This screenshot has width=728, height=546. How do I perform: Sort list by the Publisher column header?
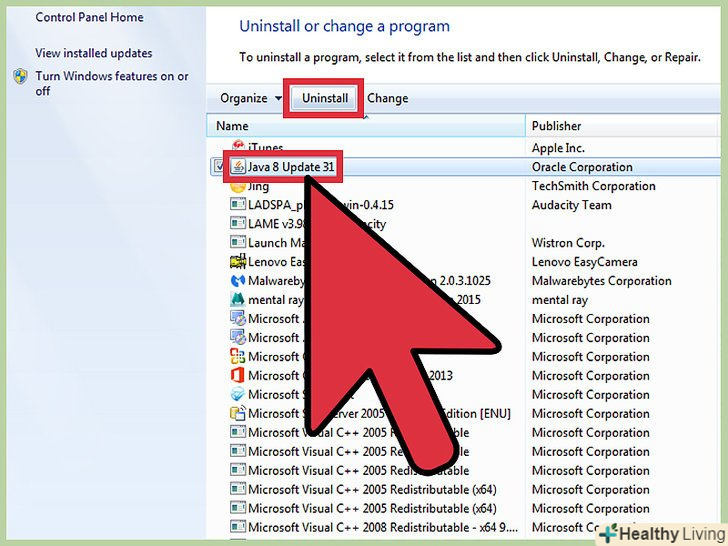[622, 126]
